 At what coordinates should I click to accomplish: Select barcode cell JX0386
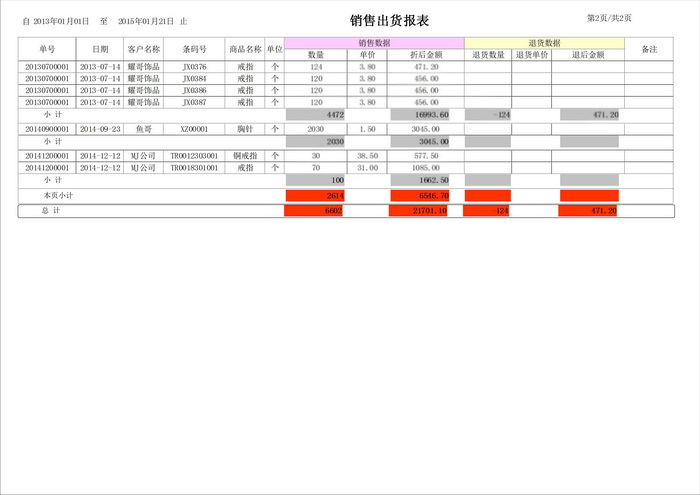(x=194, y=91)
